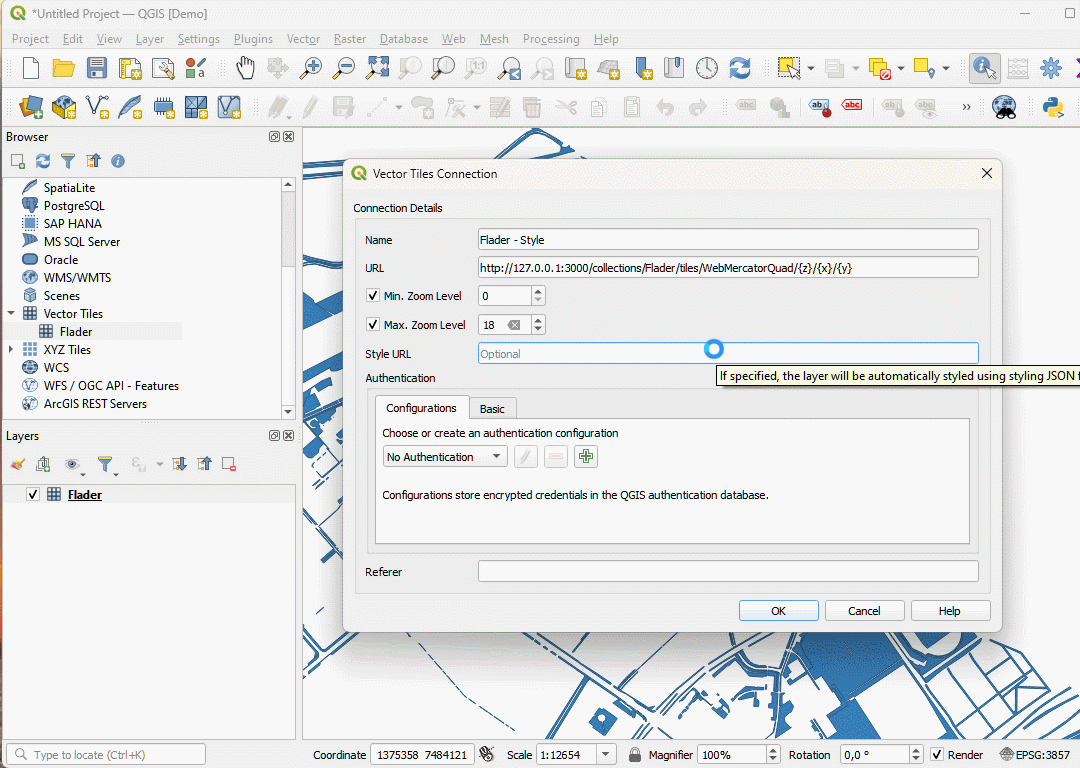1080x768 pixels.
Task: Toggle the scale lock icon
Action: (634, 755)
